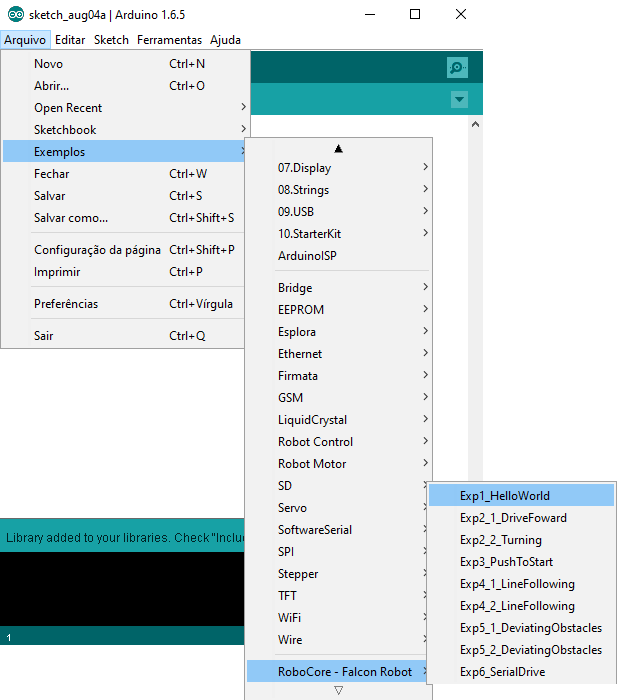Open the ArduinoISP example

(339, 256)
